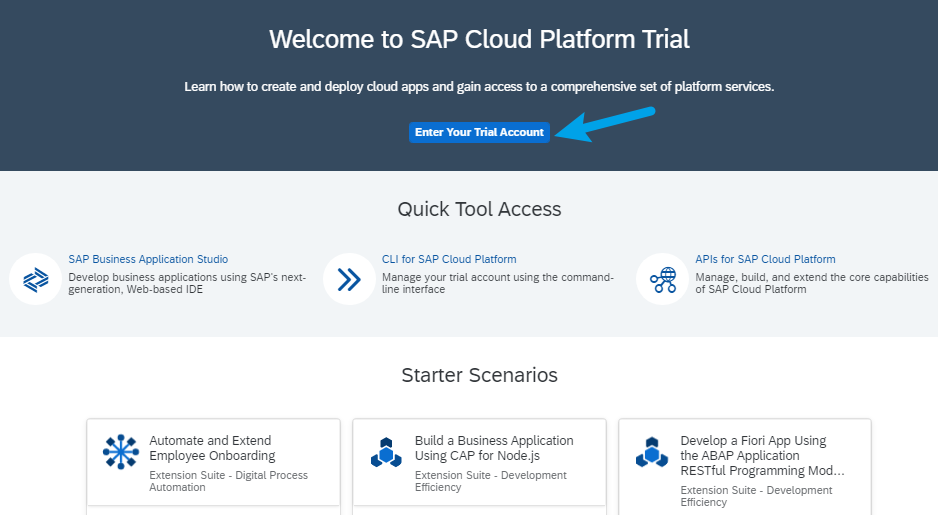Open CLI for SAP Cloud Platform link
938x515 pixels.
tap(449, 259)
